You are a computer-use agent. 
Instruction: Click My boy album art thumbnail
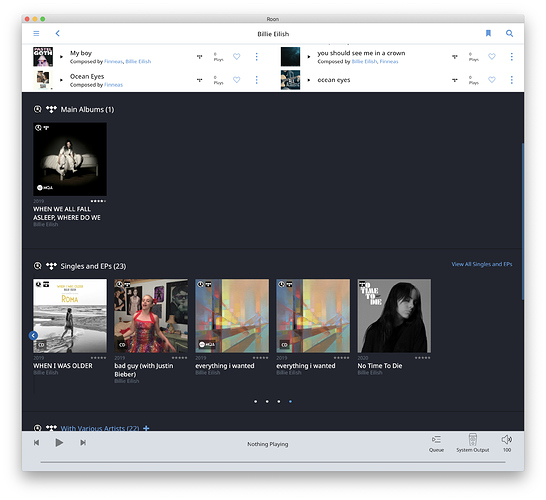point(43,56)
